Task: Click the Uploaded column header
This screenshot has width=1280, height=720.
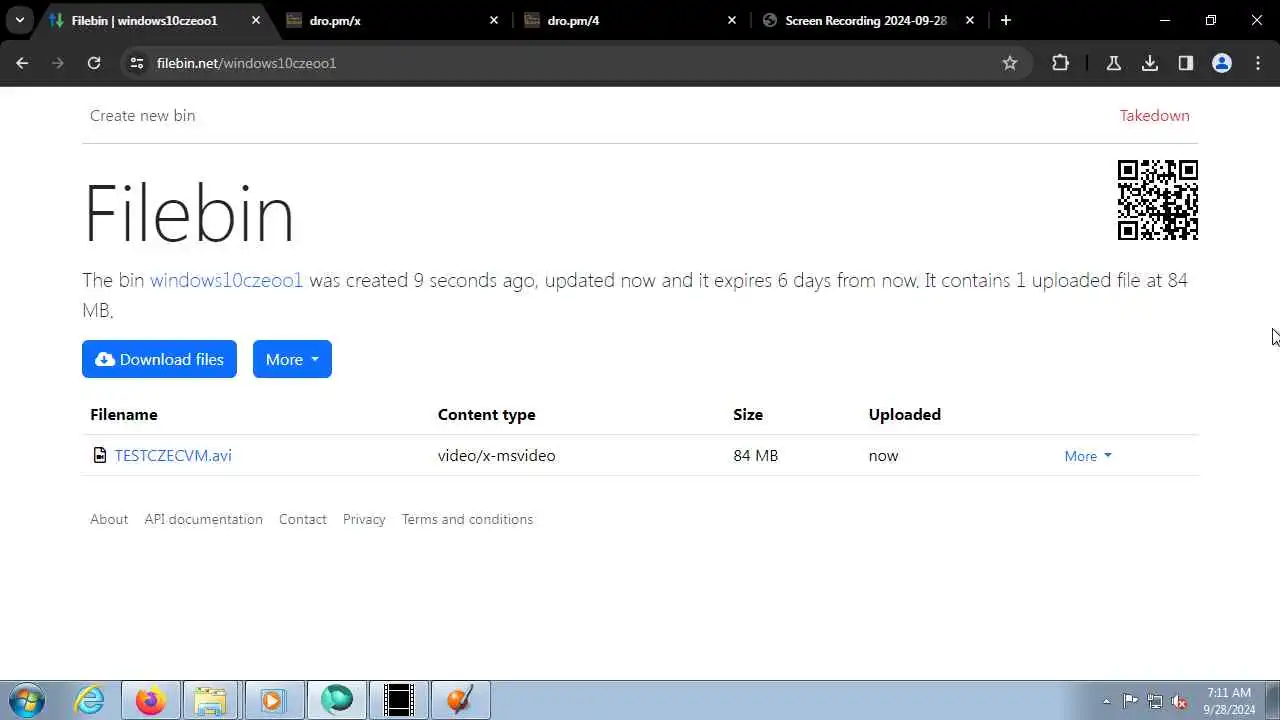Action: (x=904, y=415)
